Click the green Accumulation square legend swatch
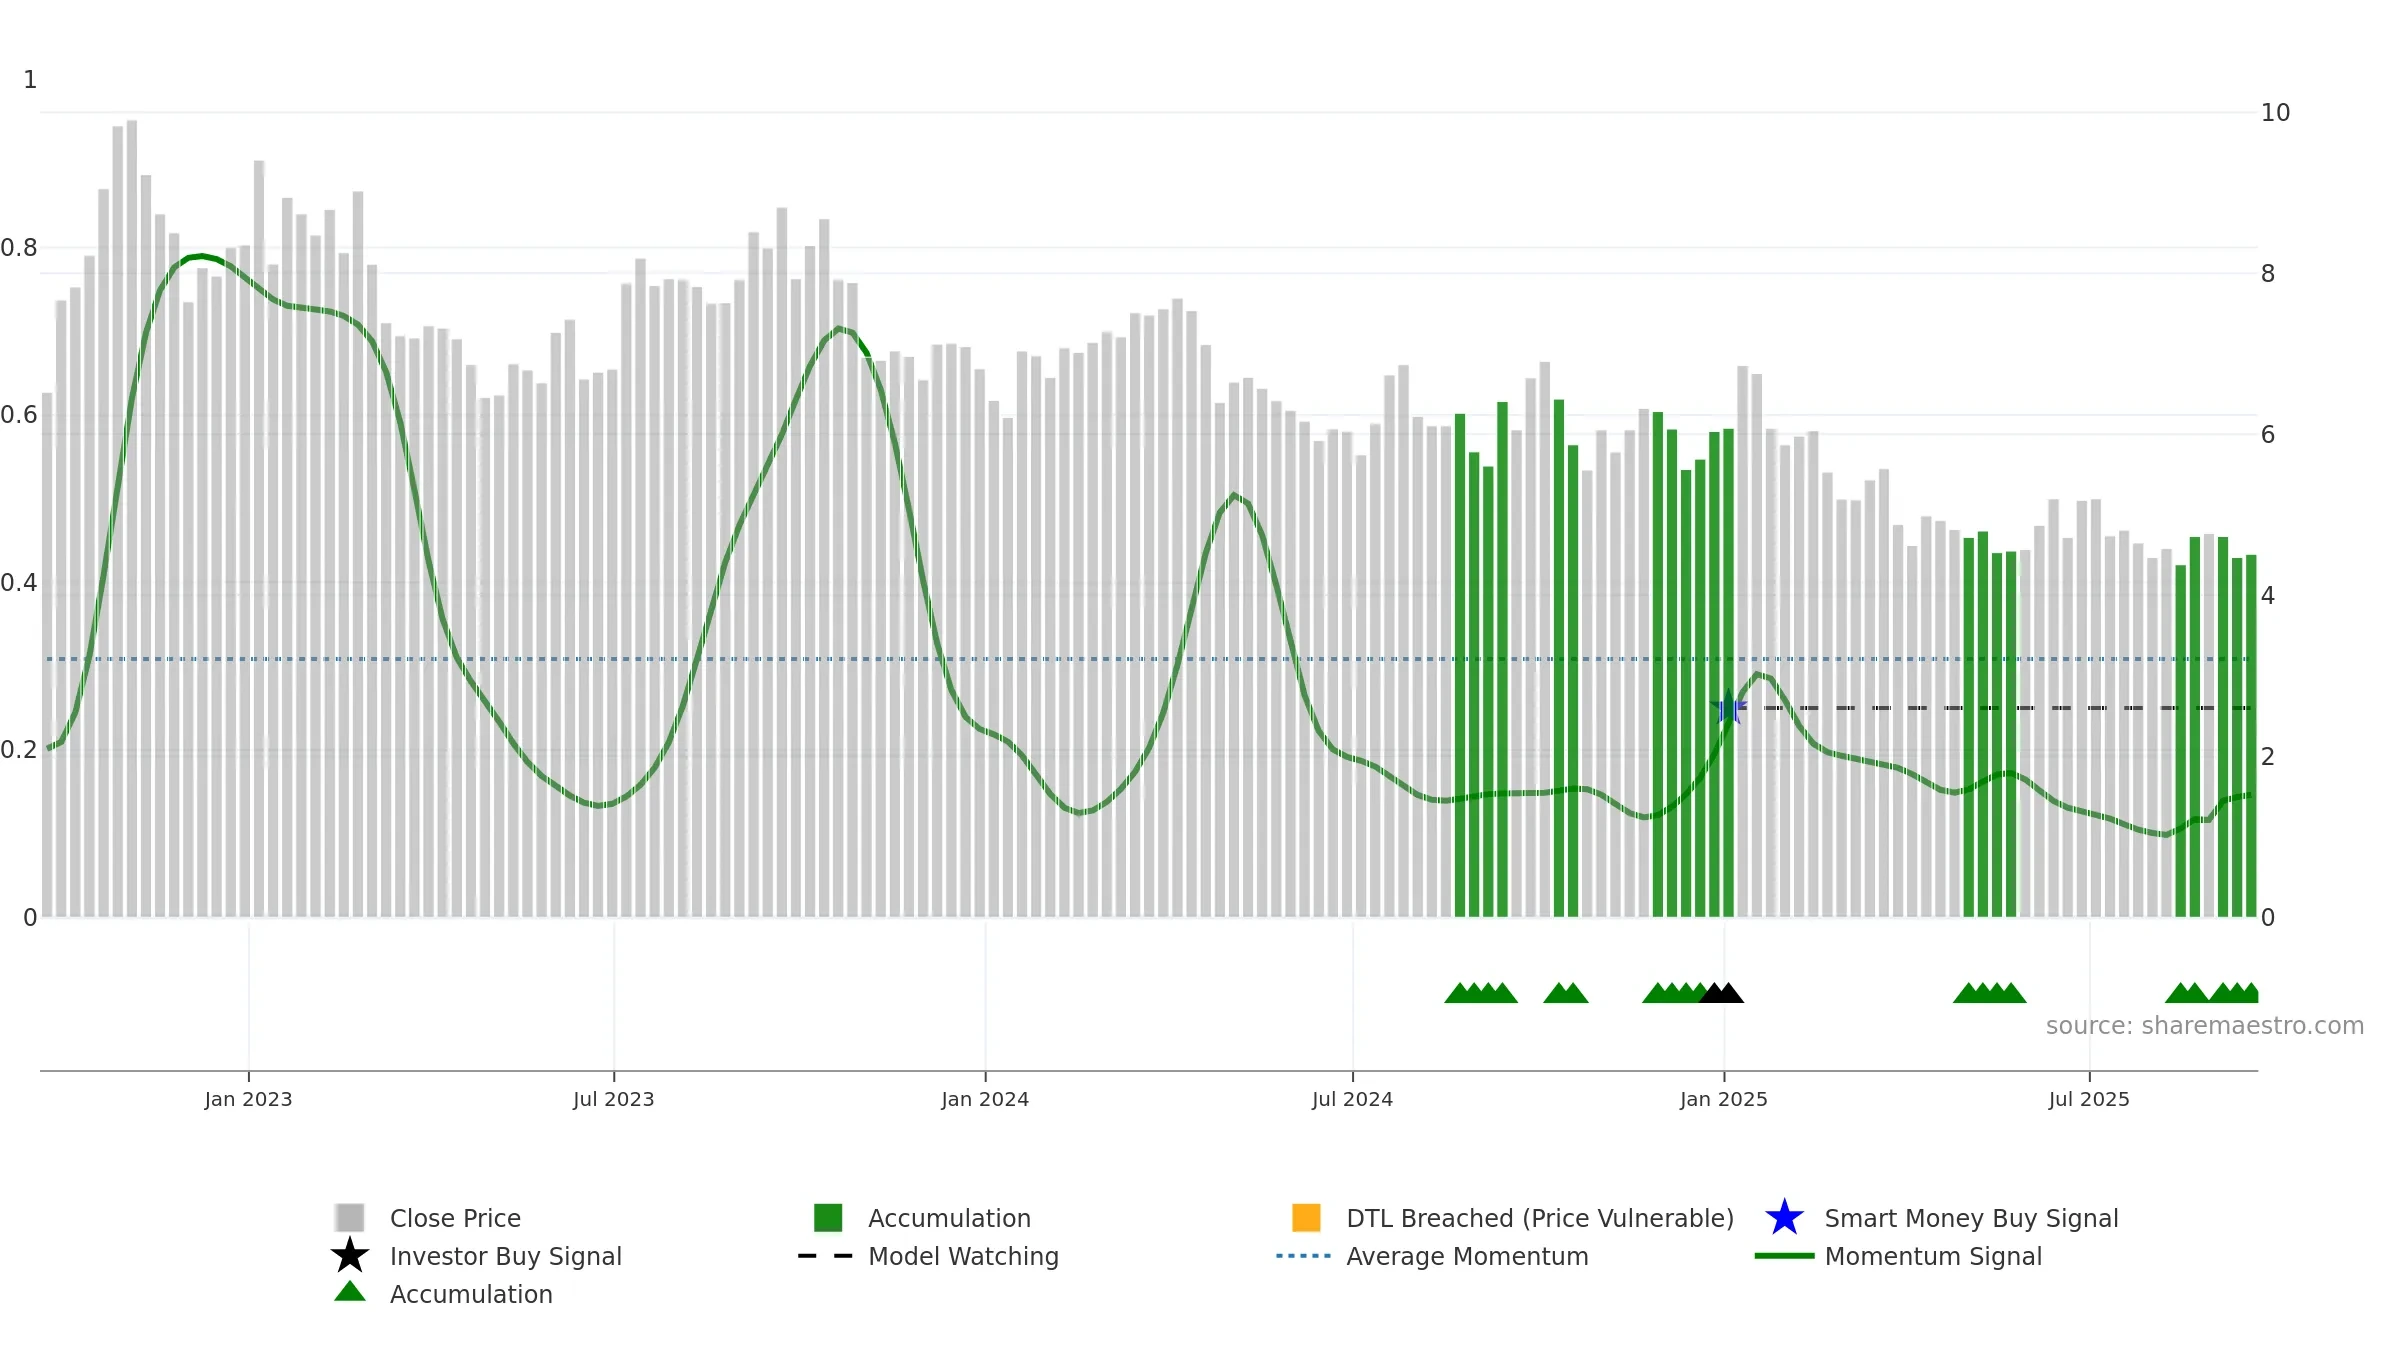The image size is (2400, 1350). tap(828, 1217)
